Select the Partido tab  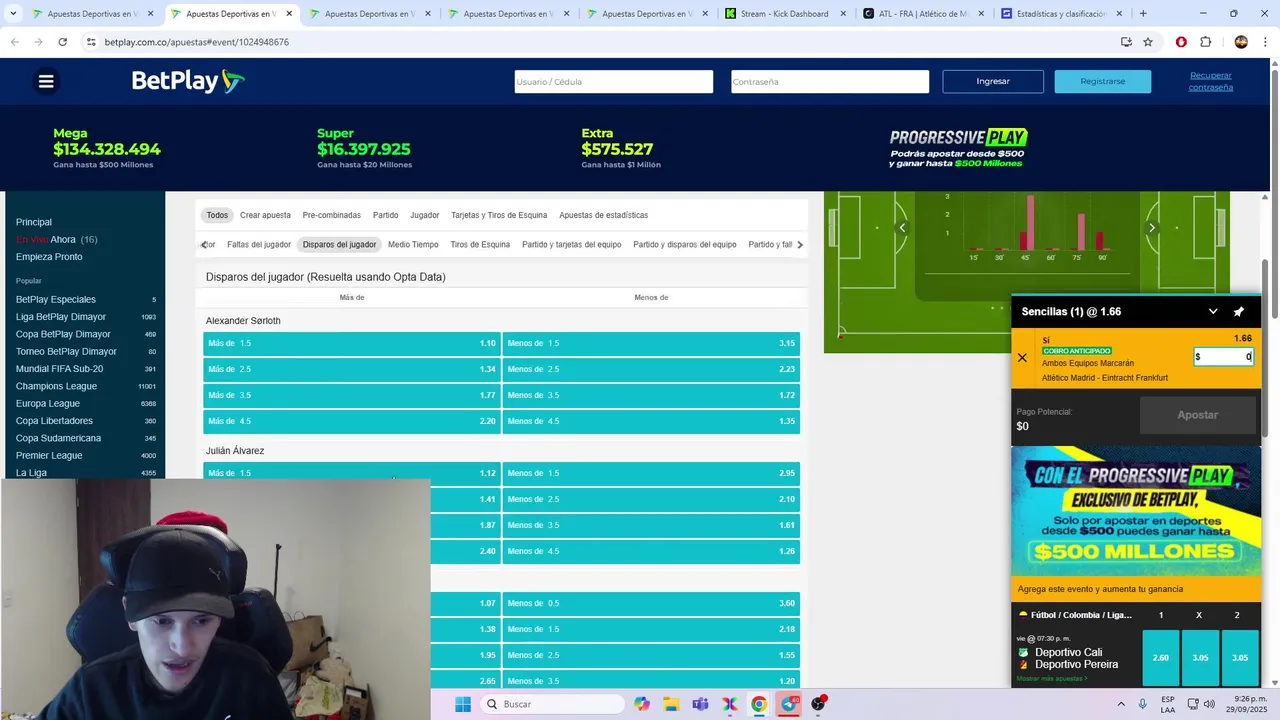(385, 215)
